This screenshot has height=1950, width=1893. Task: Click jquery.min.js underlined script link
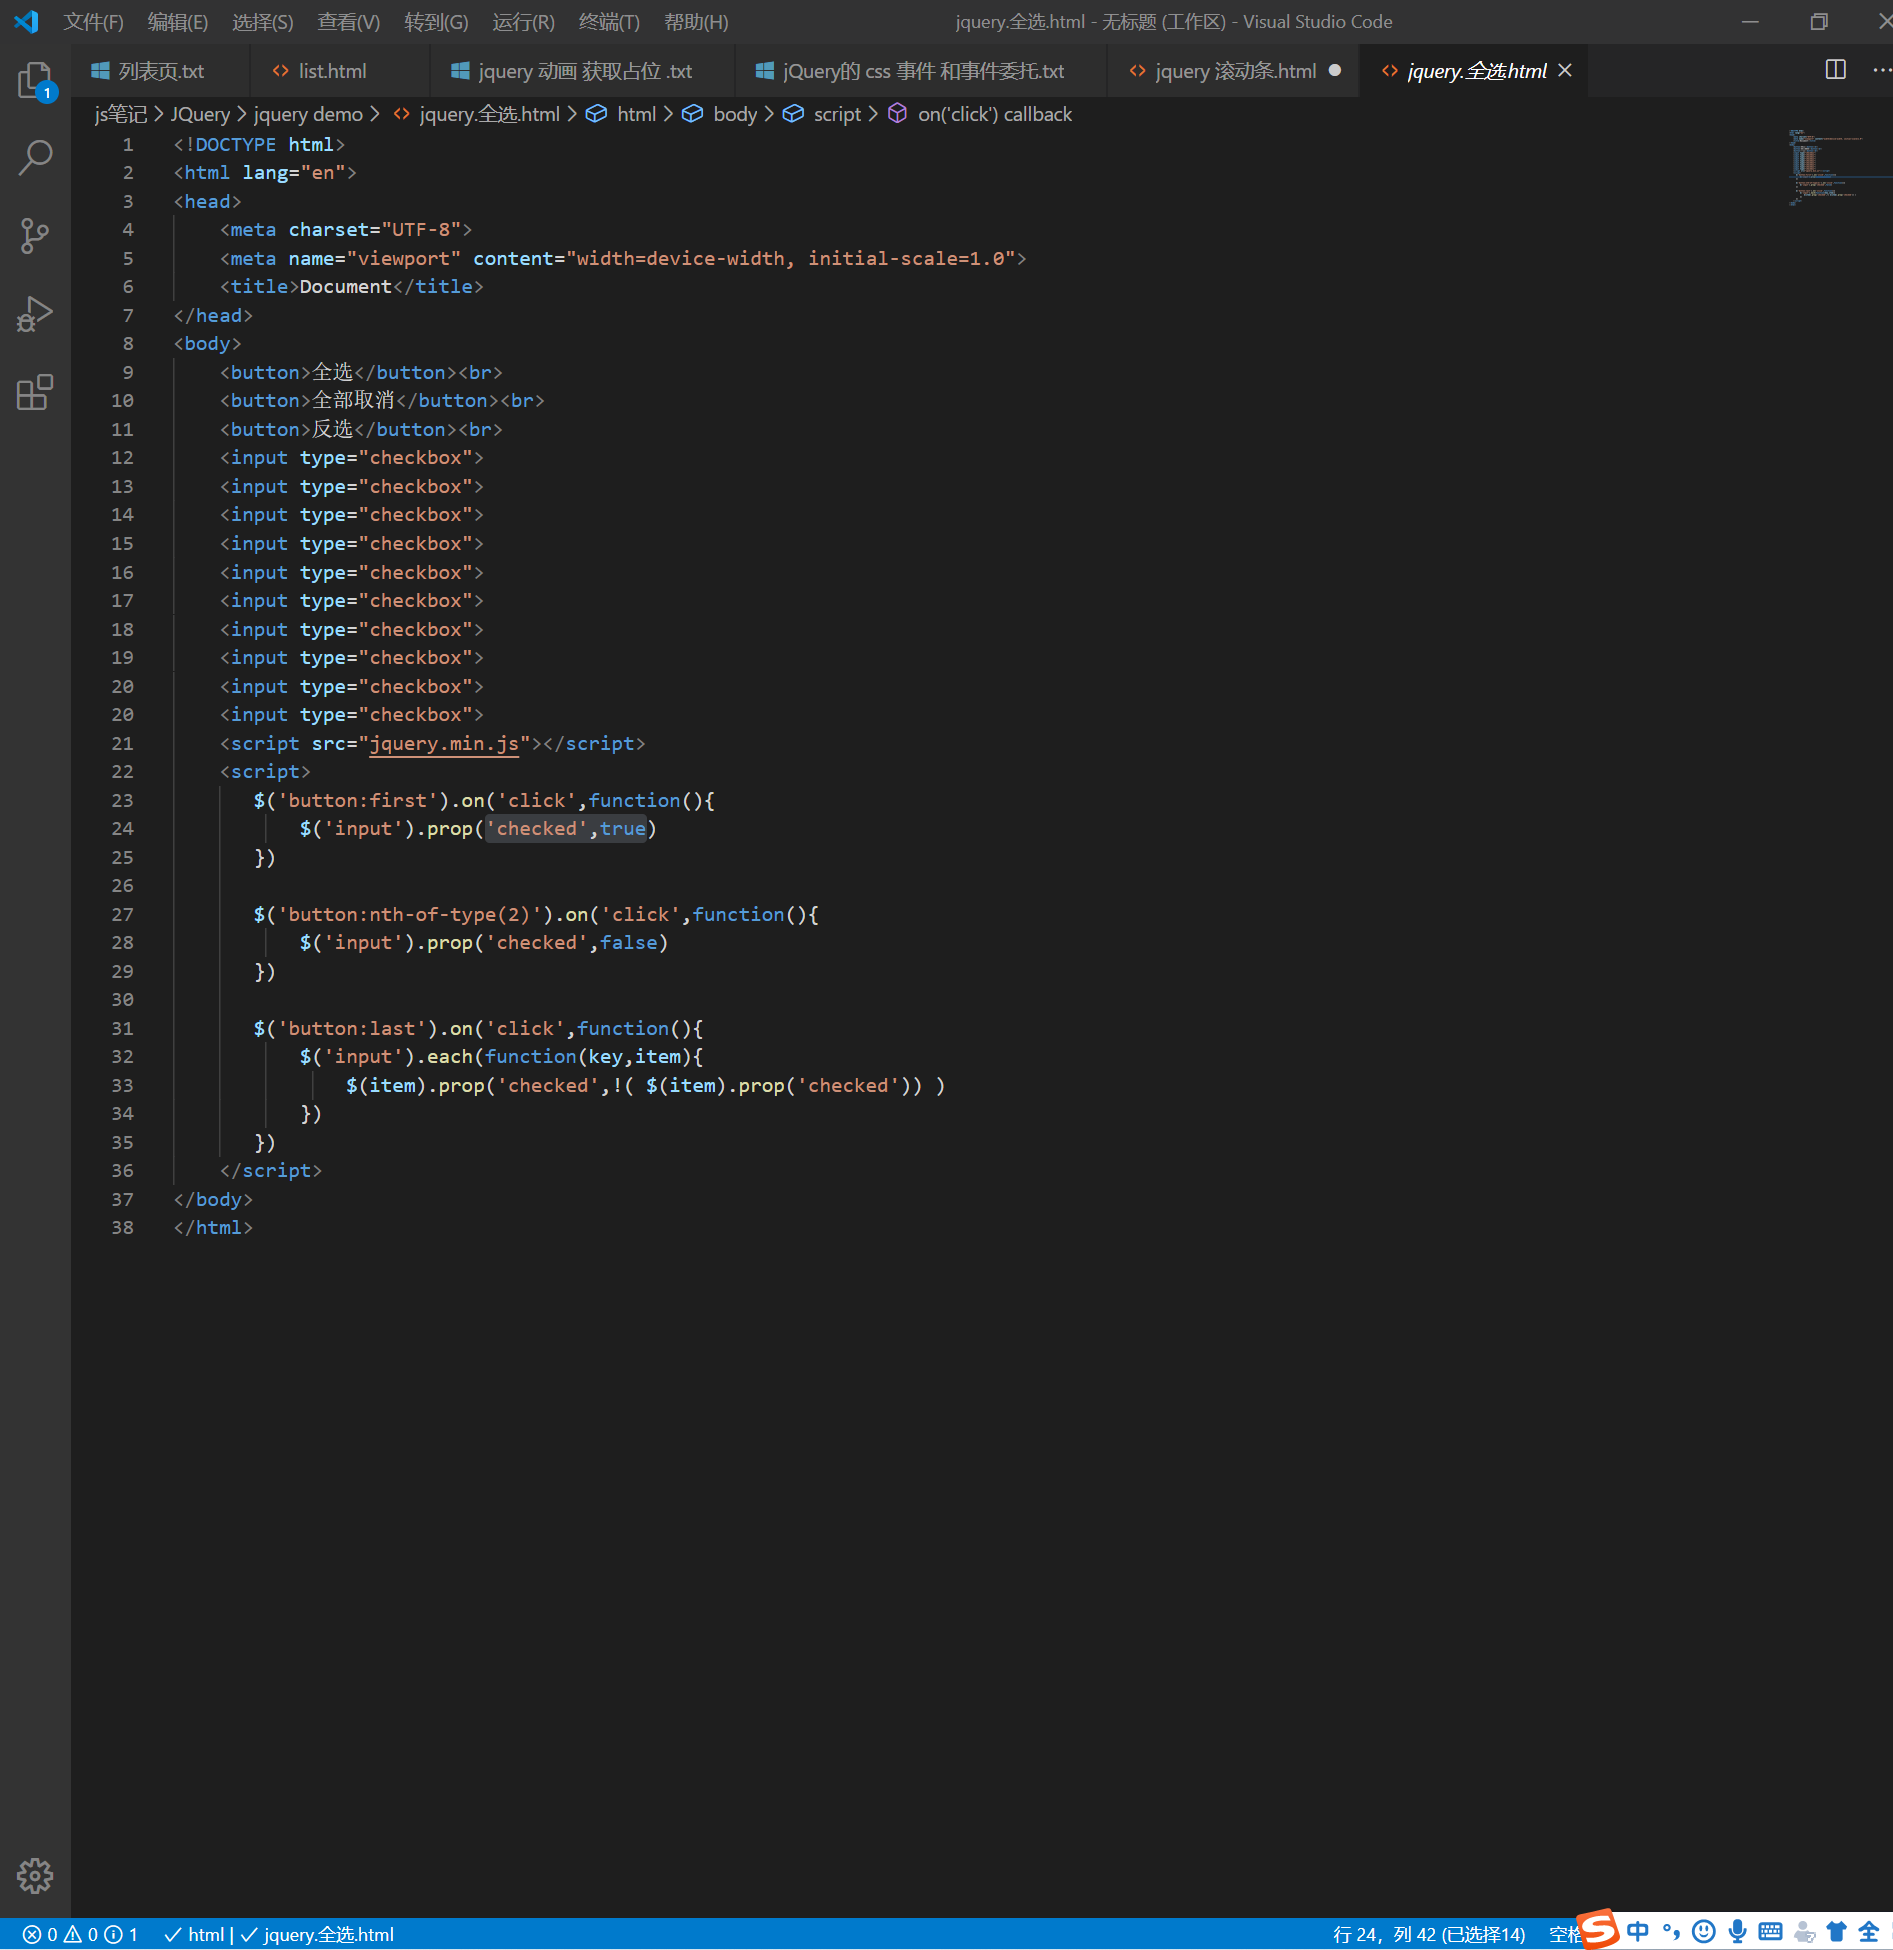pyautogui.click(x=444, y=743)
